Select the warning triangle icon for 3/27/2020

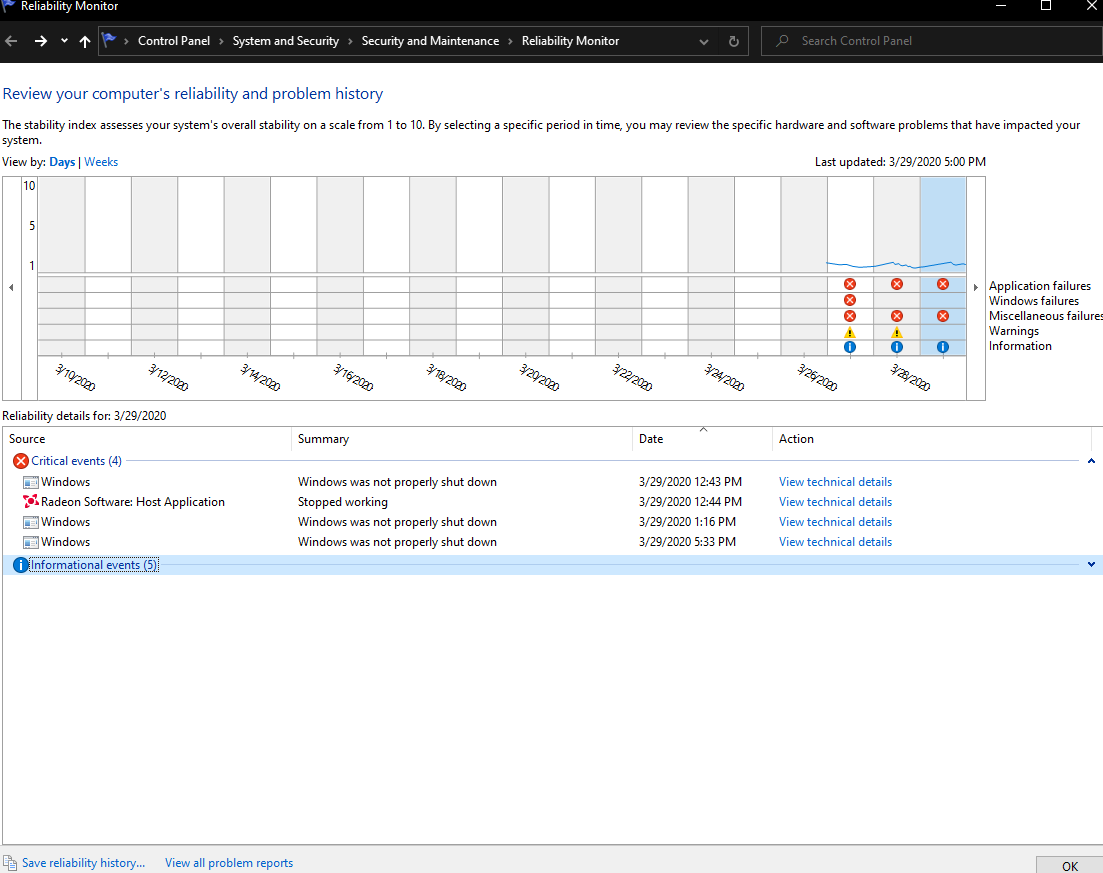click(x=850, y=333)
